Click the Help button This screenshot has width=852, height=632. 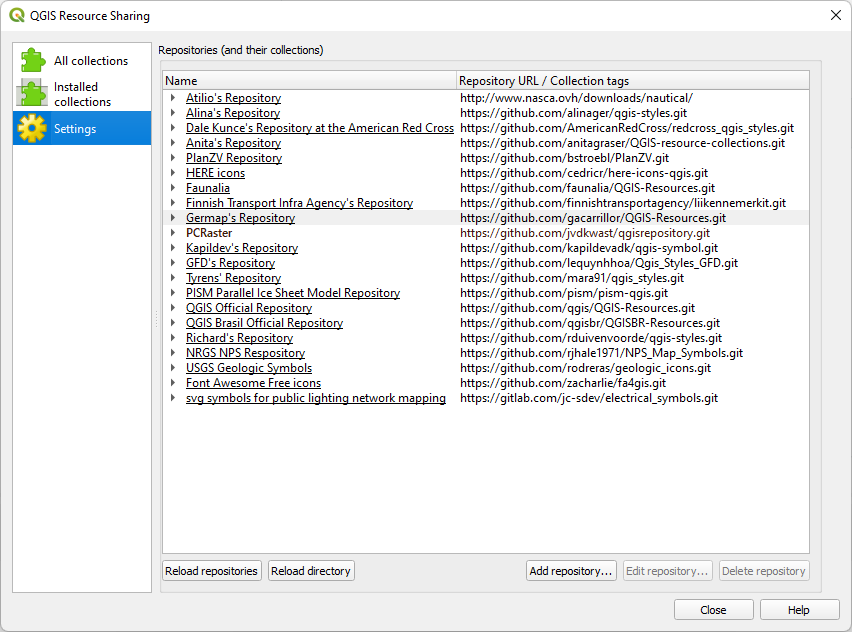coord(799,609)
